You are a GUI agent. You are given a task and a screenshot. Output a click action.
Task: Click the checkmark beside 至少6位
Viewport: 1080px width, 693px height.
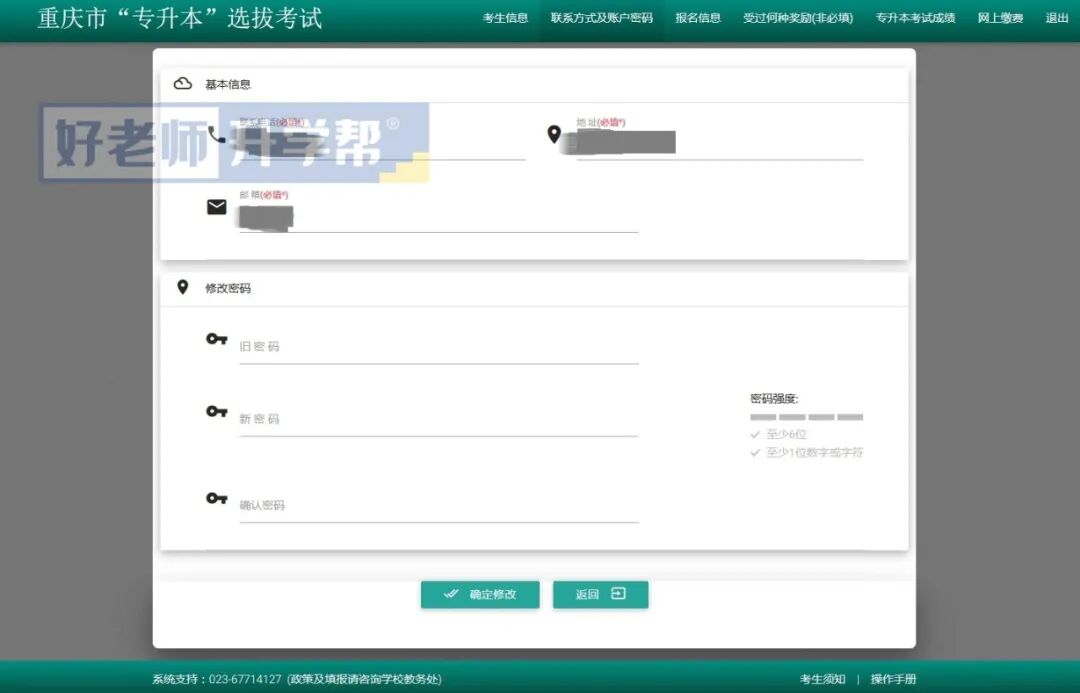pyautogui.click(x=754, y=434)
